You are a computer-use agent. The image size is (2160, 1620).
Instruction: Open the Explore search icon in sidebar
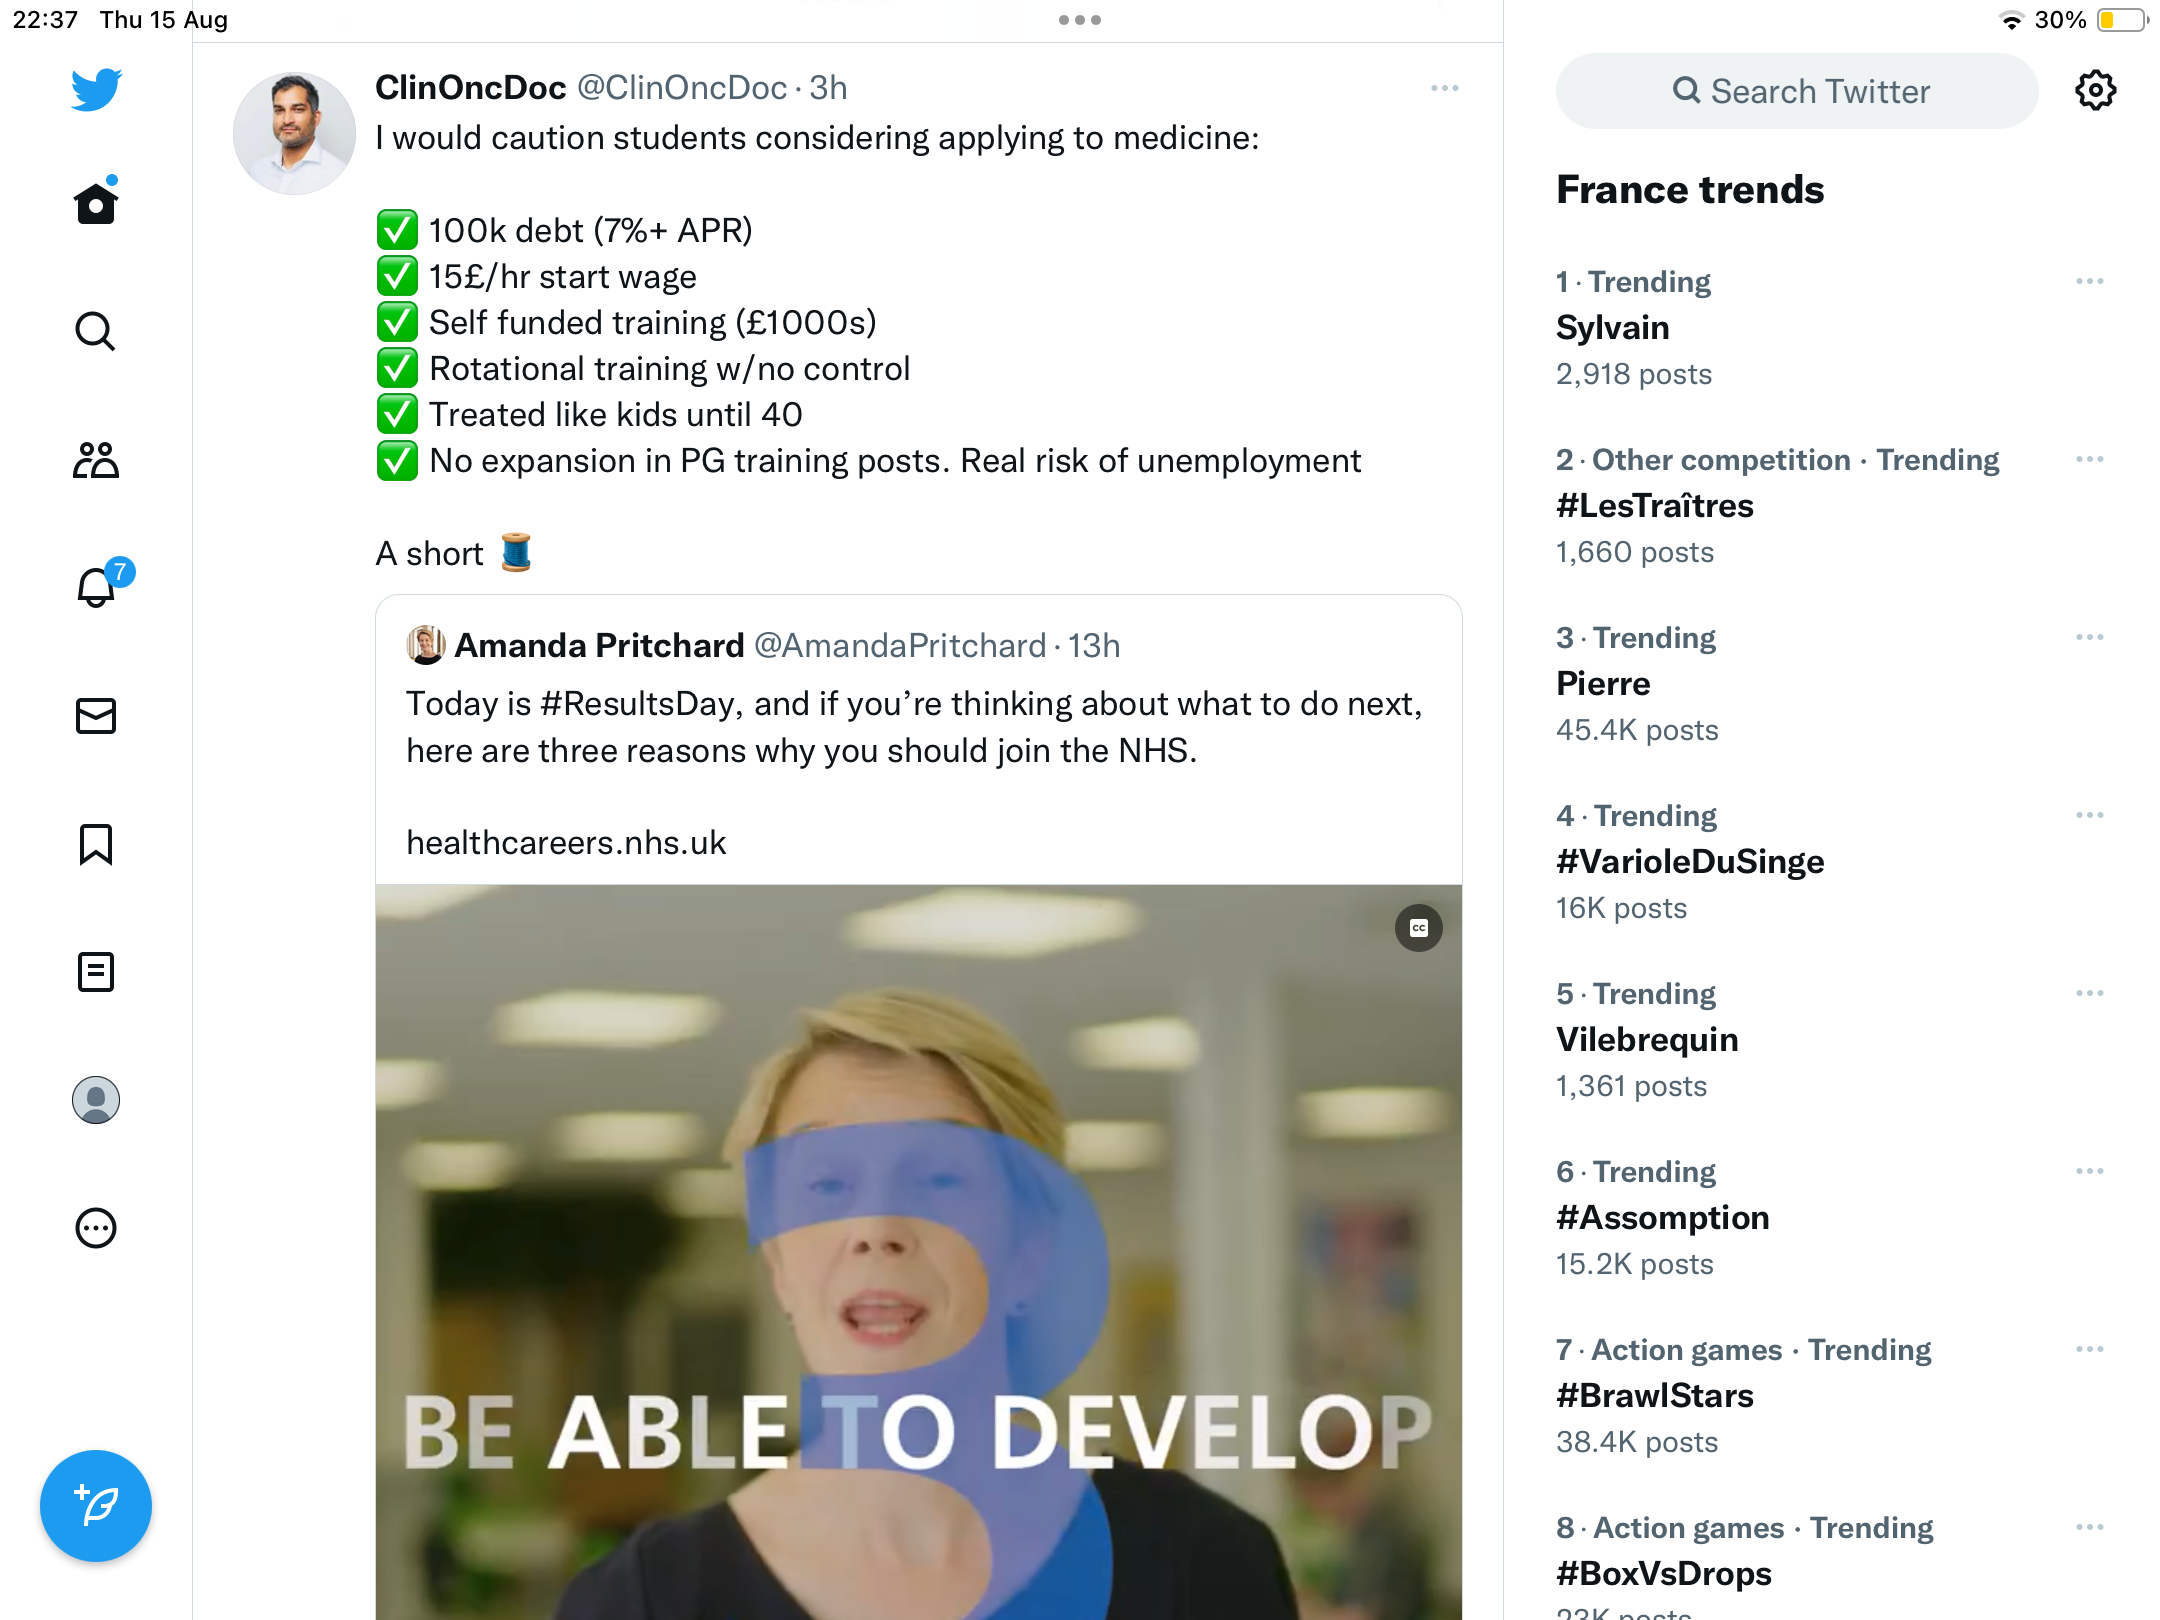(96, 331)
